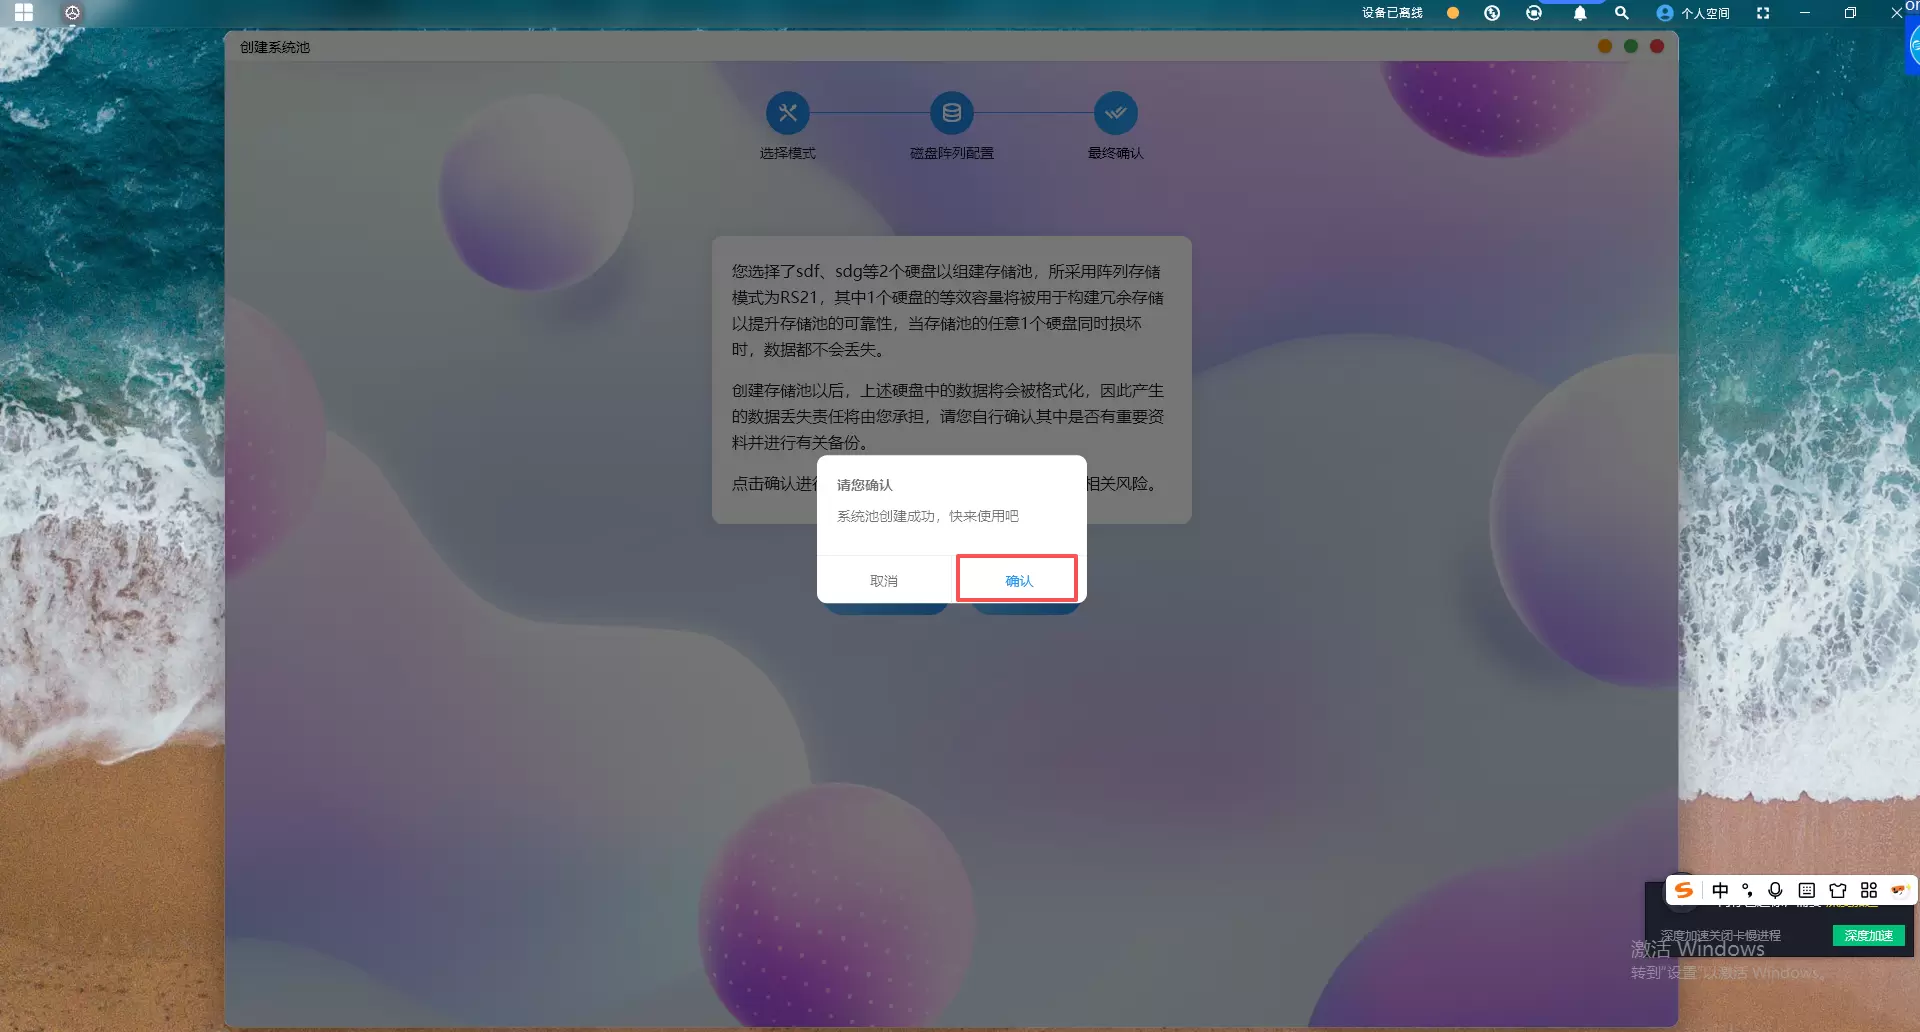This screenshot has height=1032, width=1920.
Task: Open the notification bell in top bar
Action: pos(1580,13)
